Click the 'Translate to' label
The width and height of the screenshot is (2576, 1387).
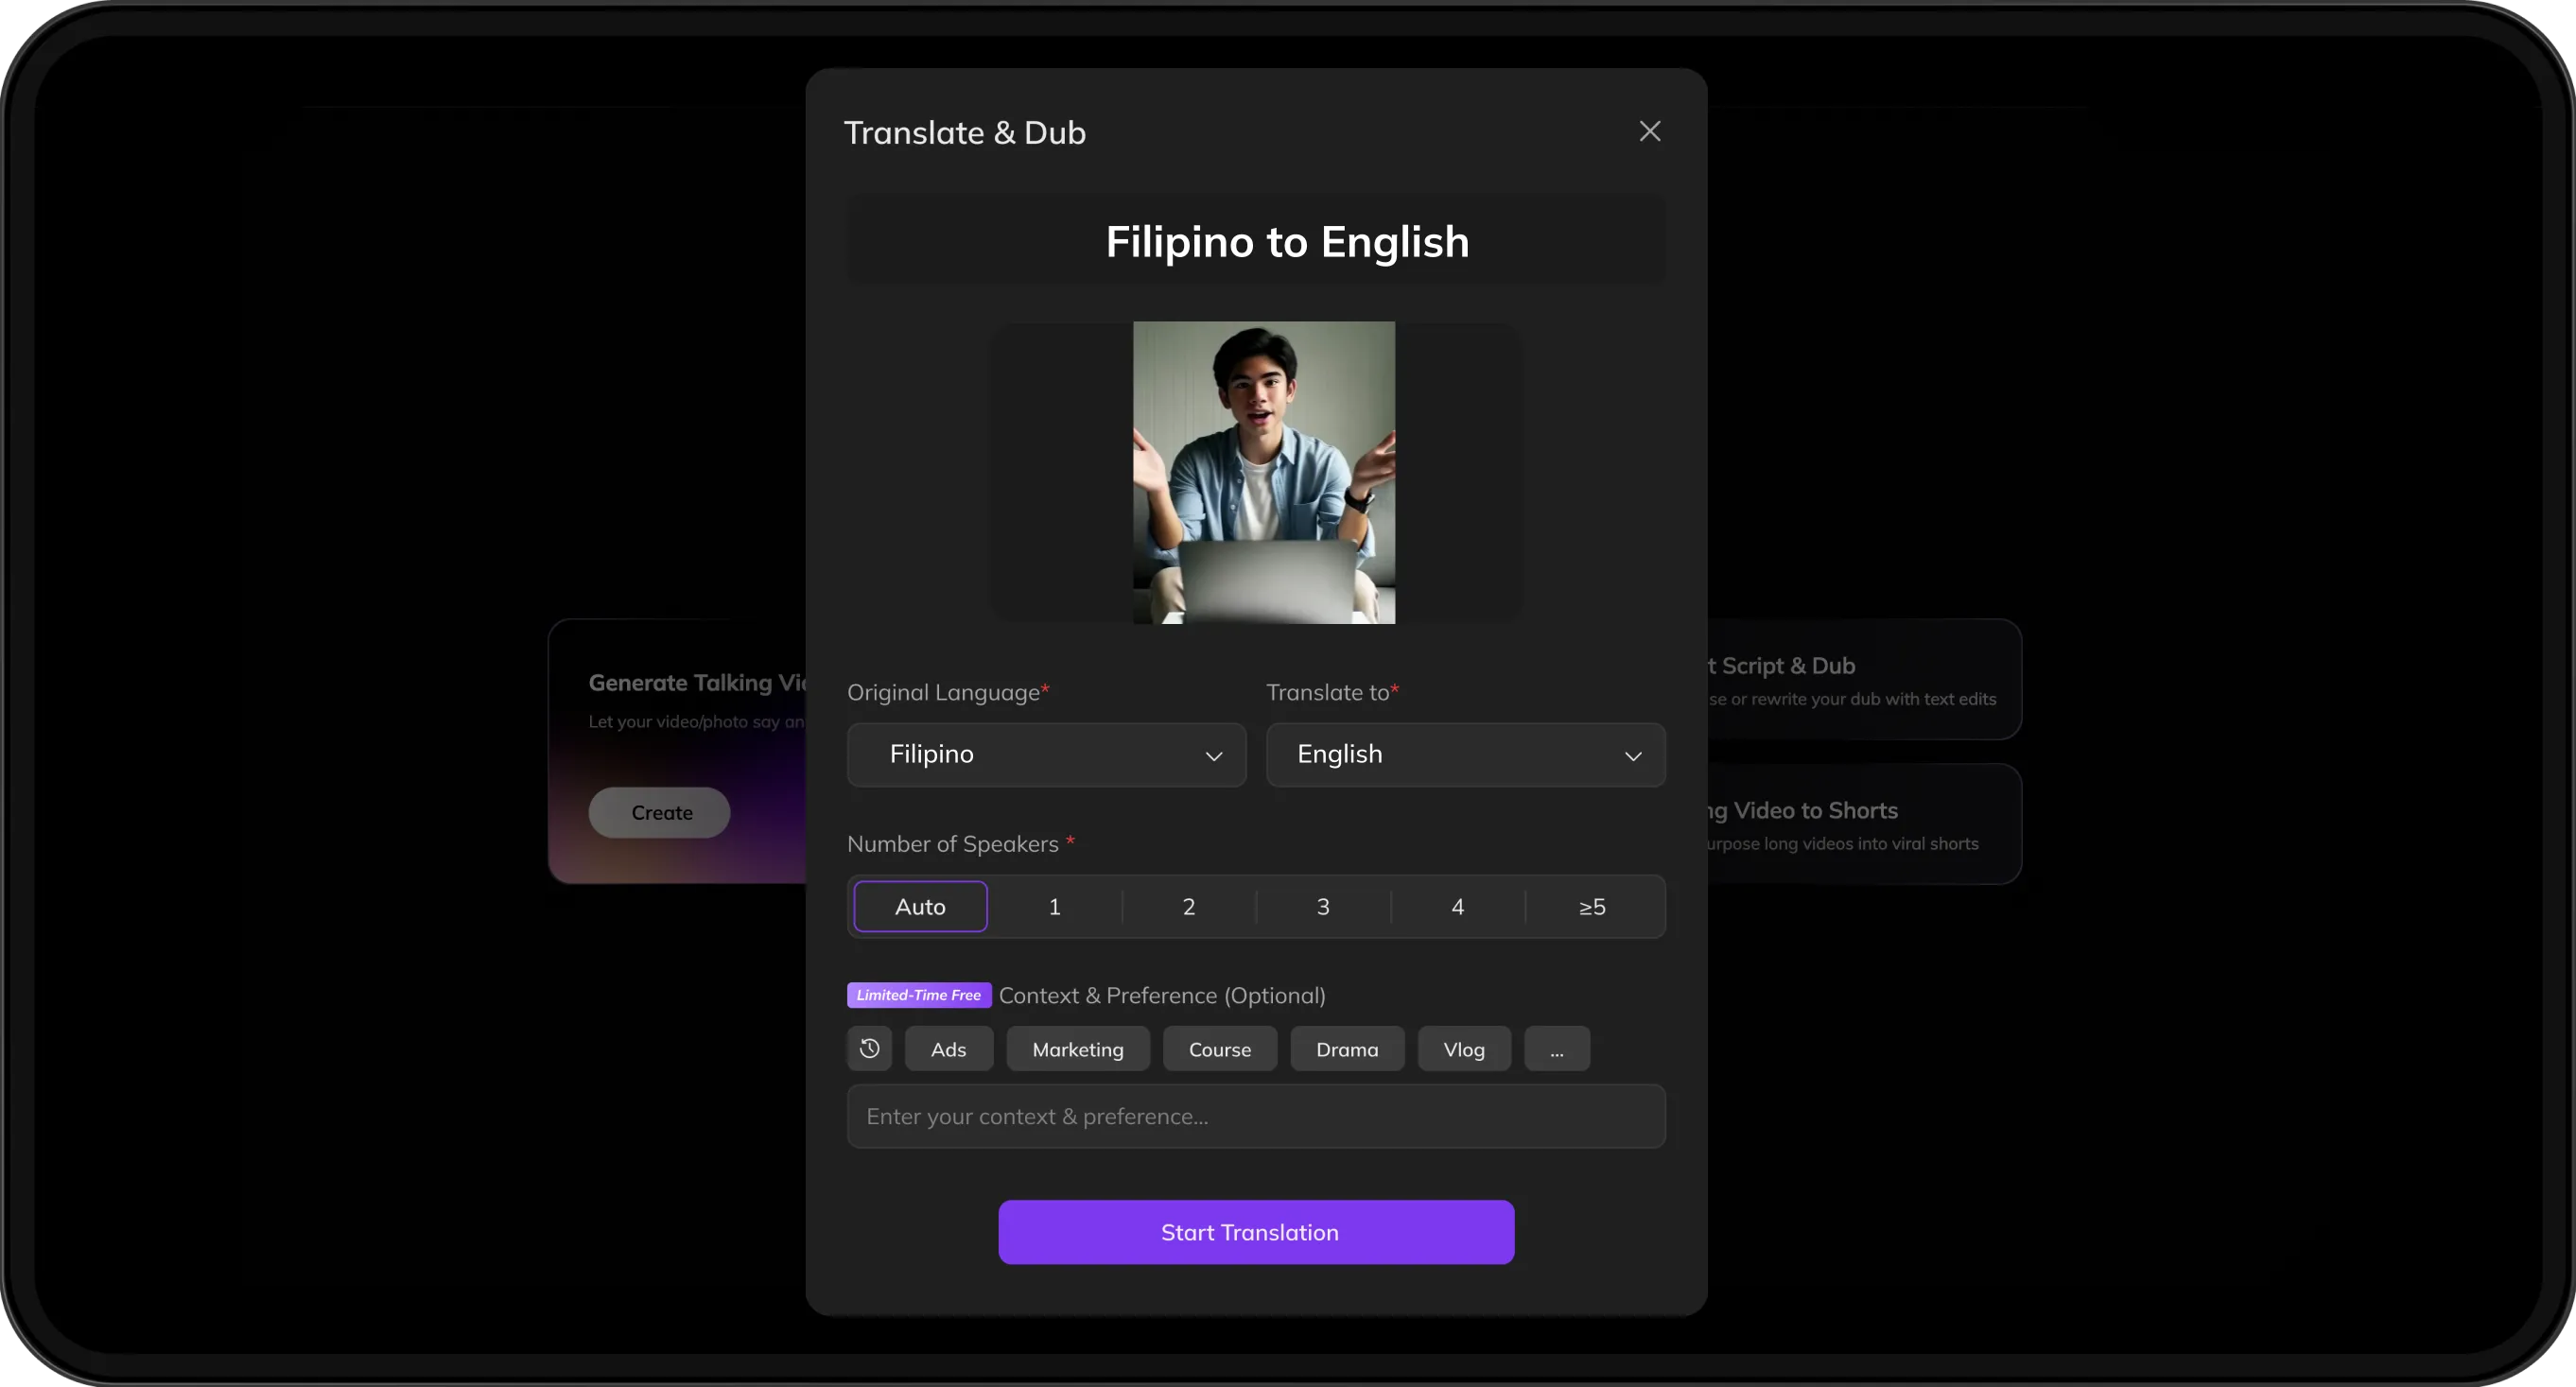click(1327, 692)
